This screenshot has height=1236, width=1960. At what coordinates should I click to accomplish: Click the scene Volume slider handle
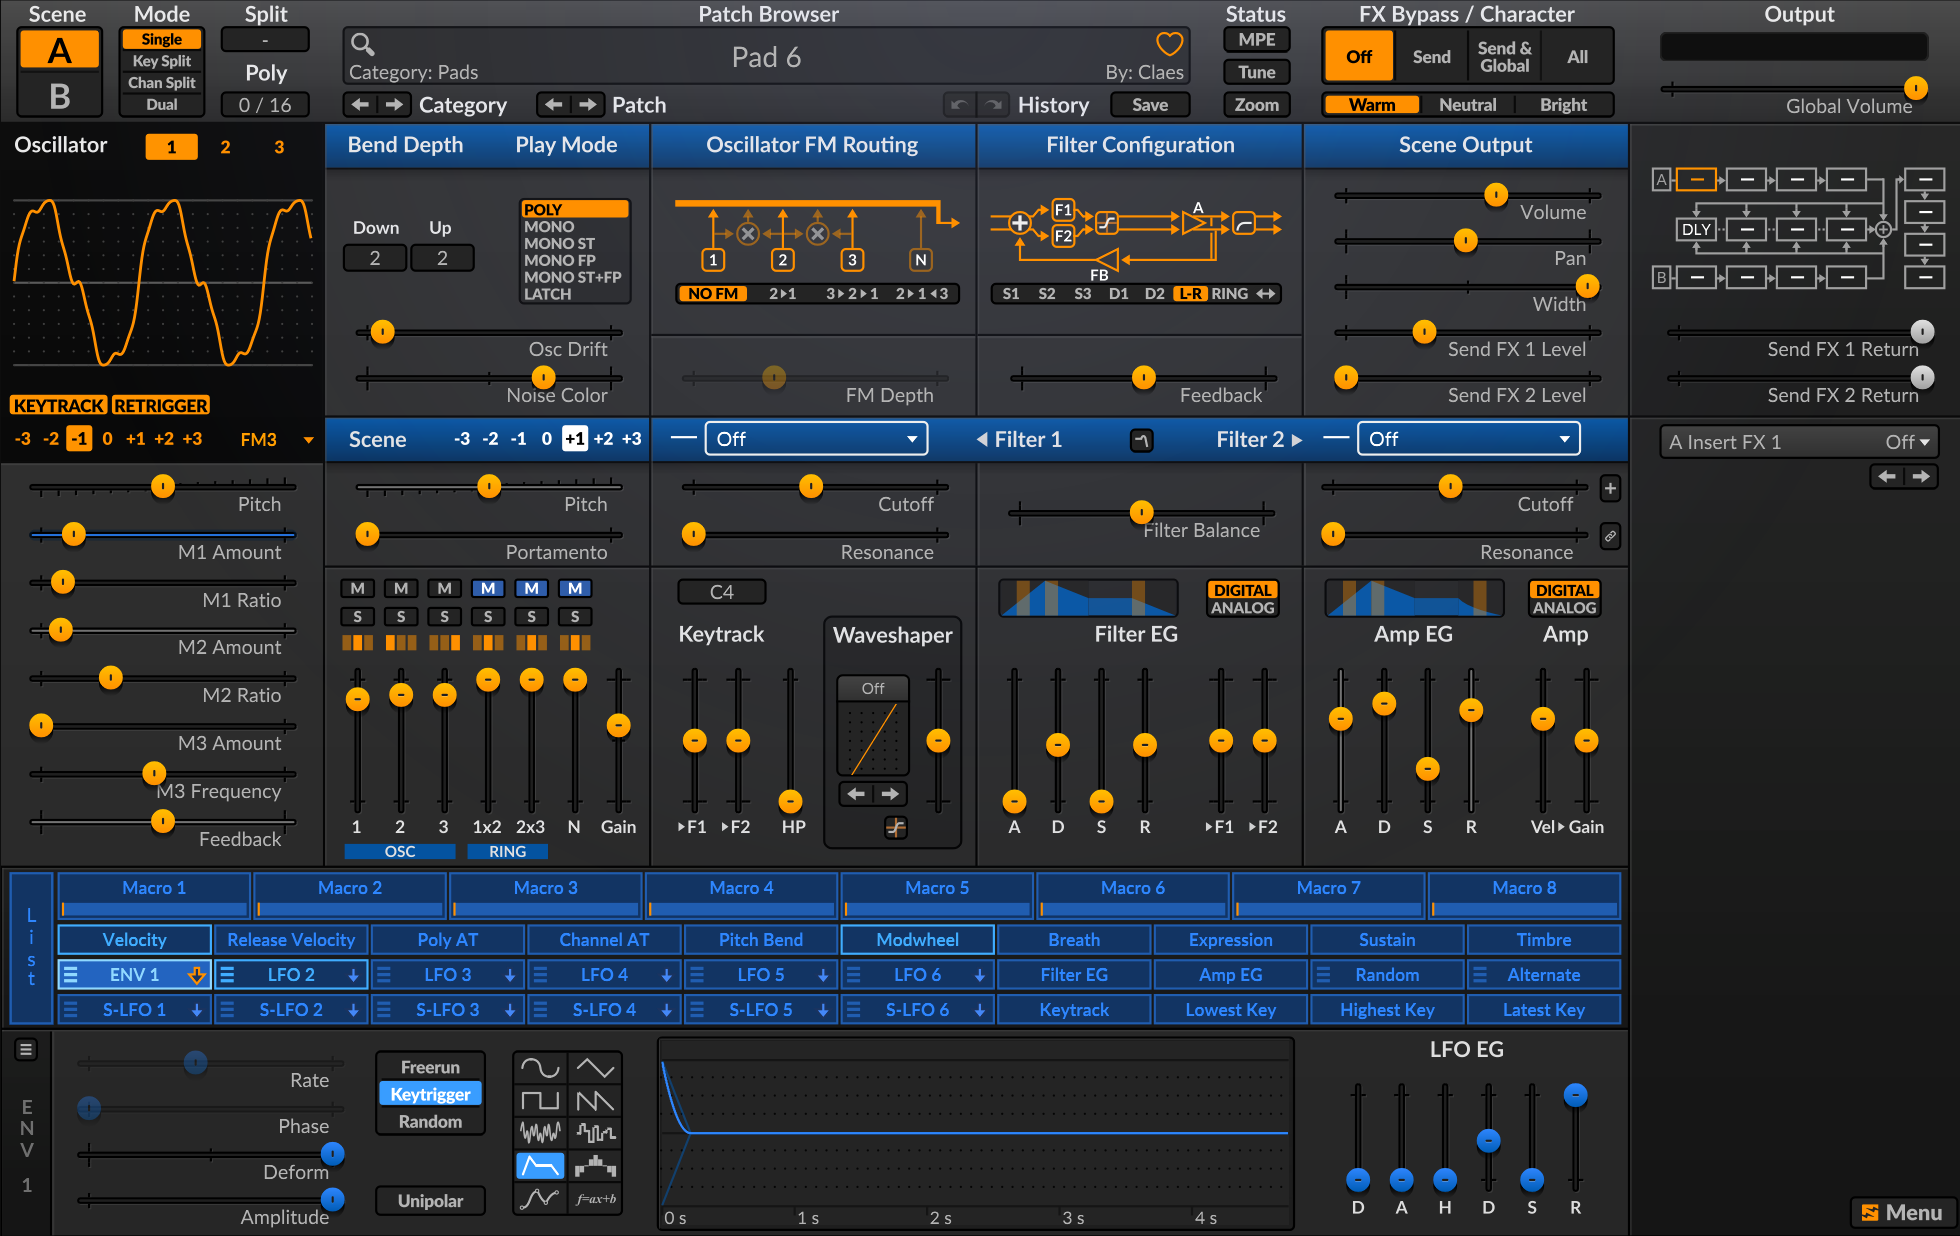click(1496, 195)
